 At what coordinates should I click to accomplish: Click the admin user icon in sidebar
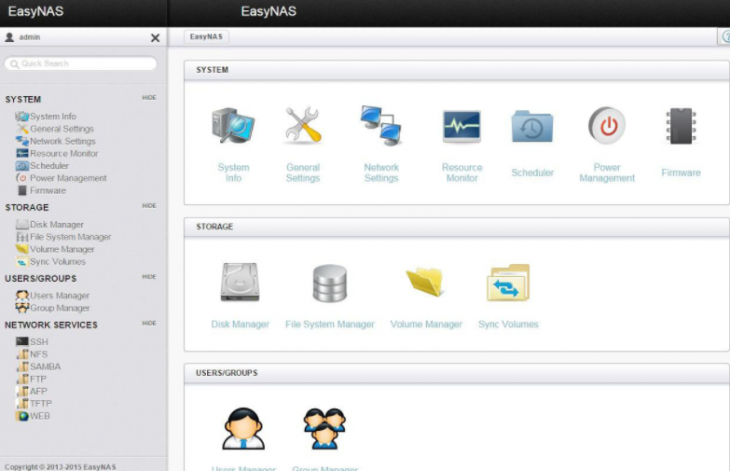[9, 37]
